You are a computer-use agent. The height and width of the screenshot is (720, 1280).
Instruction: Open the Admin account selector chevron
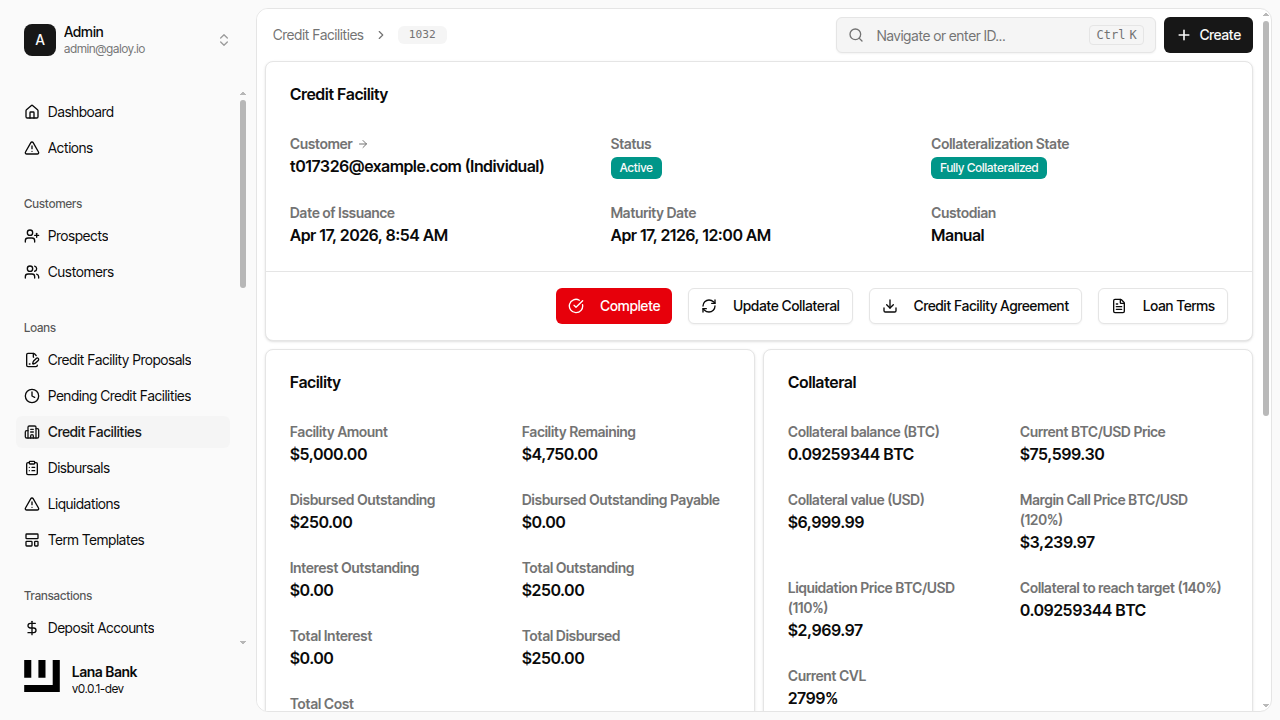[x=224, y=40]
